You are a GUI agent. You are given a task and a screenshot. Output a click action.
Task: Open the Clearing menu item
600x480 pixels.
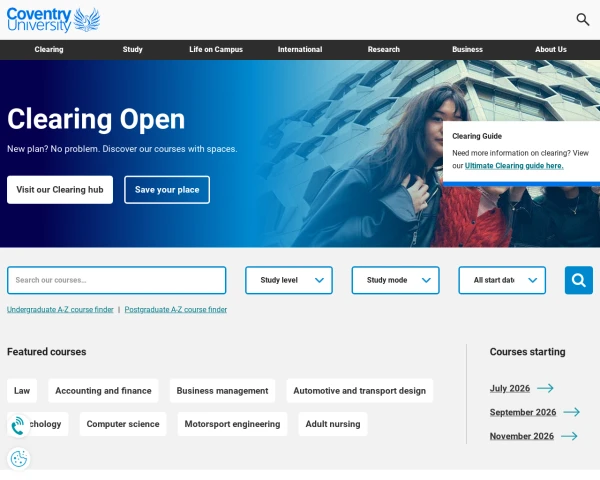pyautogui.click(x=49, y=49)
